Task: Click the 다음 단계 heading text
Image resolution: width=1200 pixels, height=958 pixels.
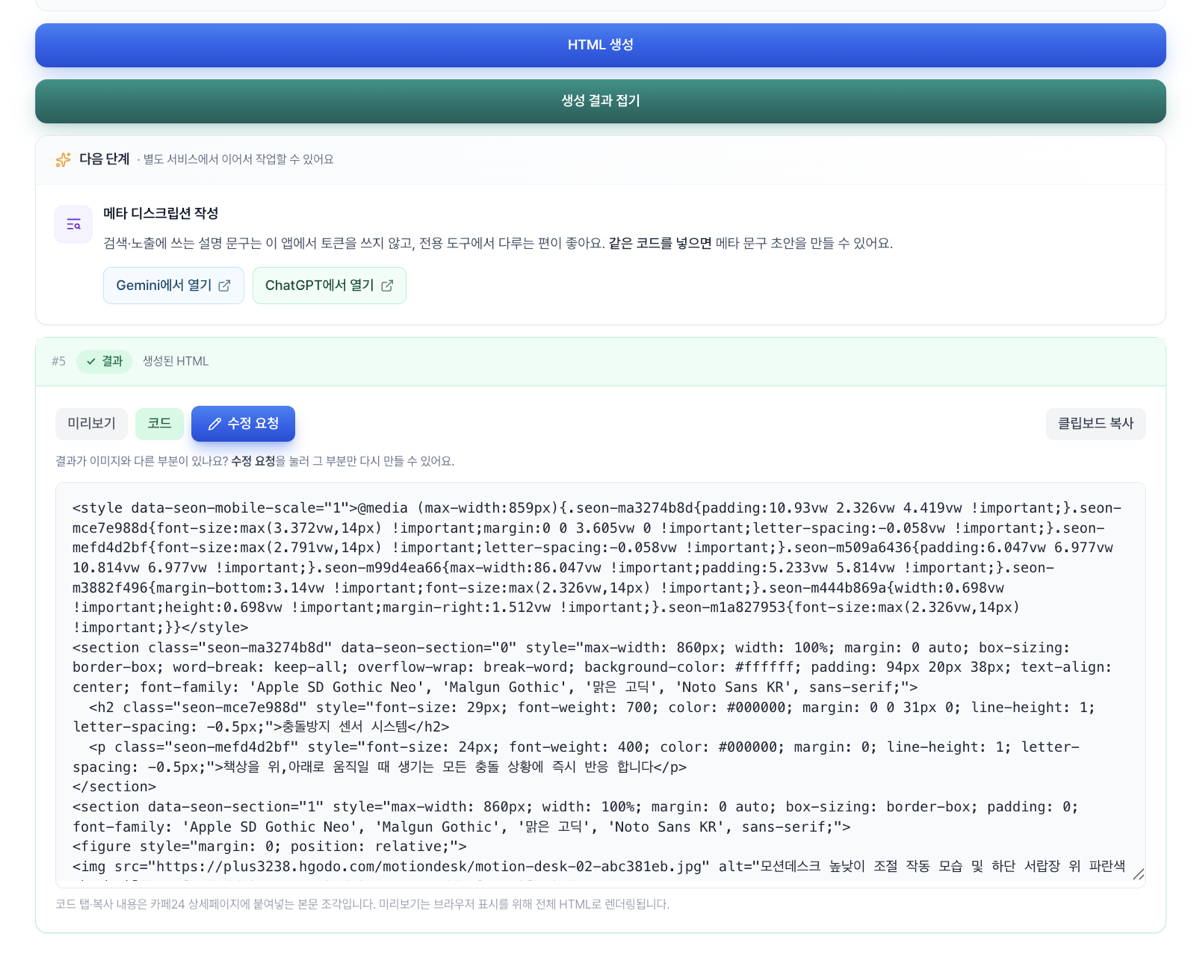Action: pos(104,159)
